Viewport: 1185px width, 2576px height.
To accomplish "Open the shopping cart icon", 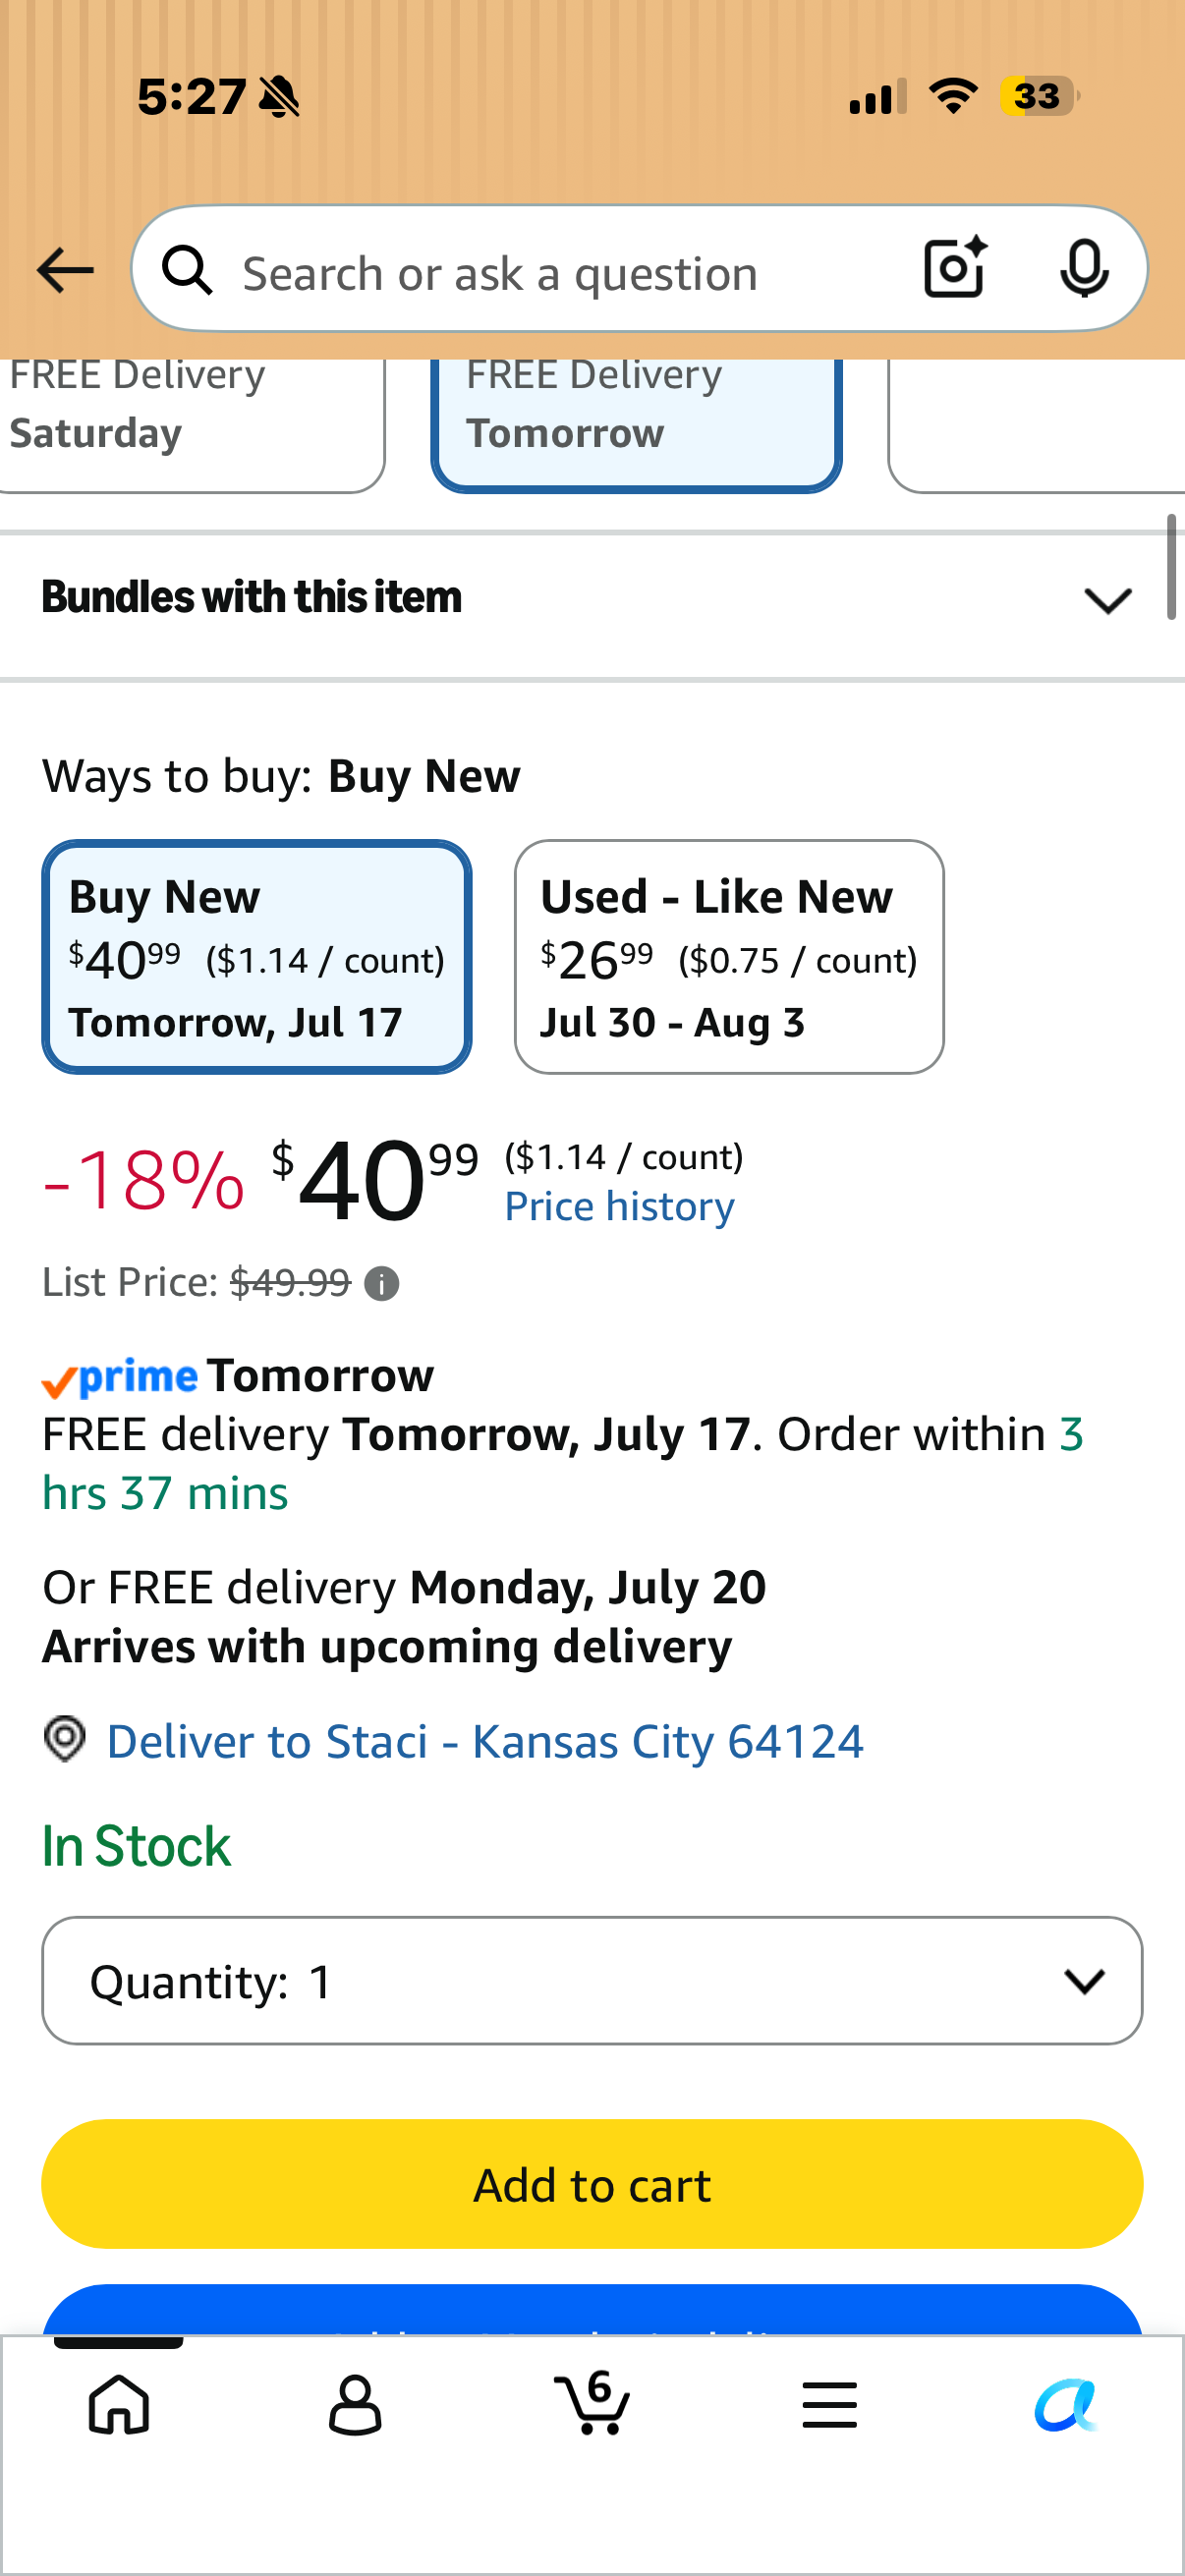I will [x=592, y=2402].
